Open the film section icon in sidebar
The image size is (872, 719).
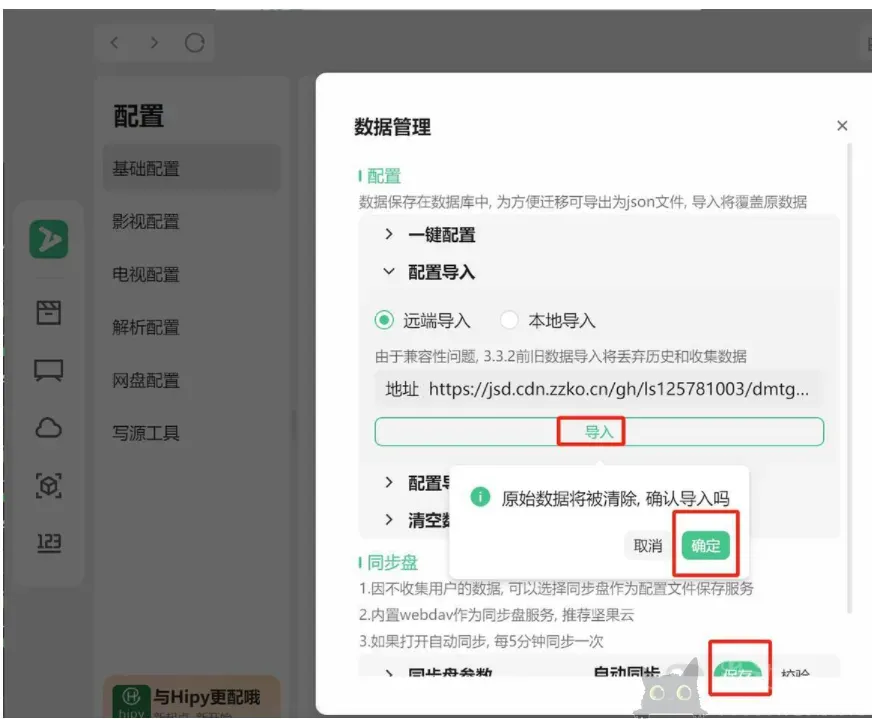point(48,313)
